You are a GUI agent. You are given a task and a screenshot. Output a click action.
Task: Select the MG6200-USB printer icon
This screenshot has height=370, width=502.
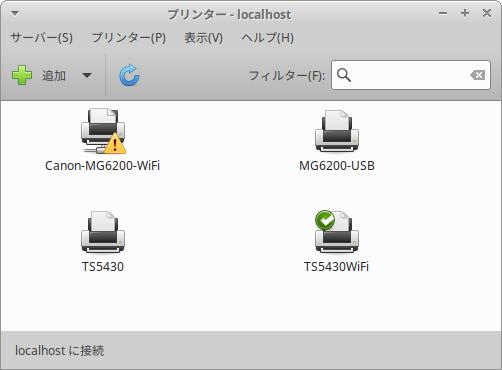pos(337,131)
